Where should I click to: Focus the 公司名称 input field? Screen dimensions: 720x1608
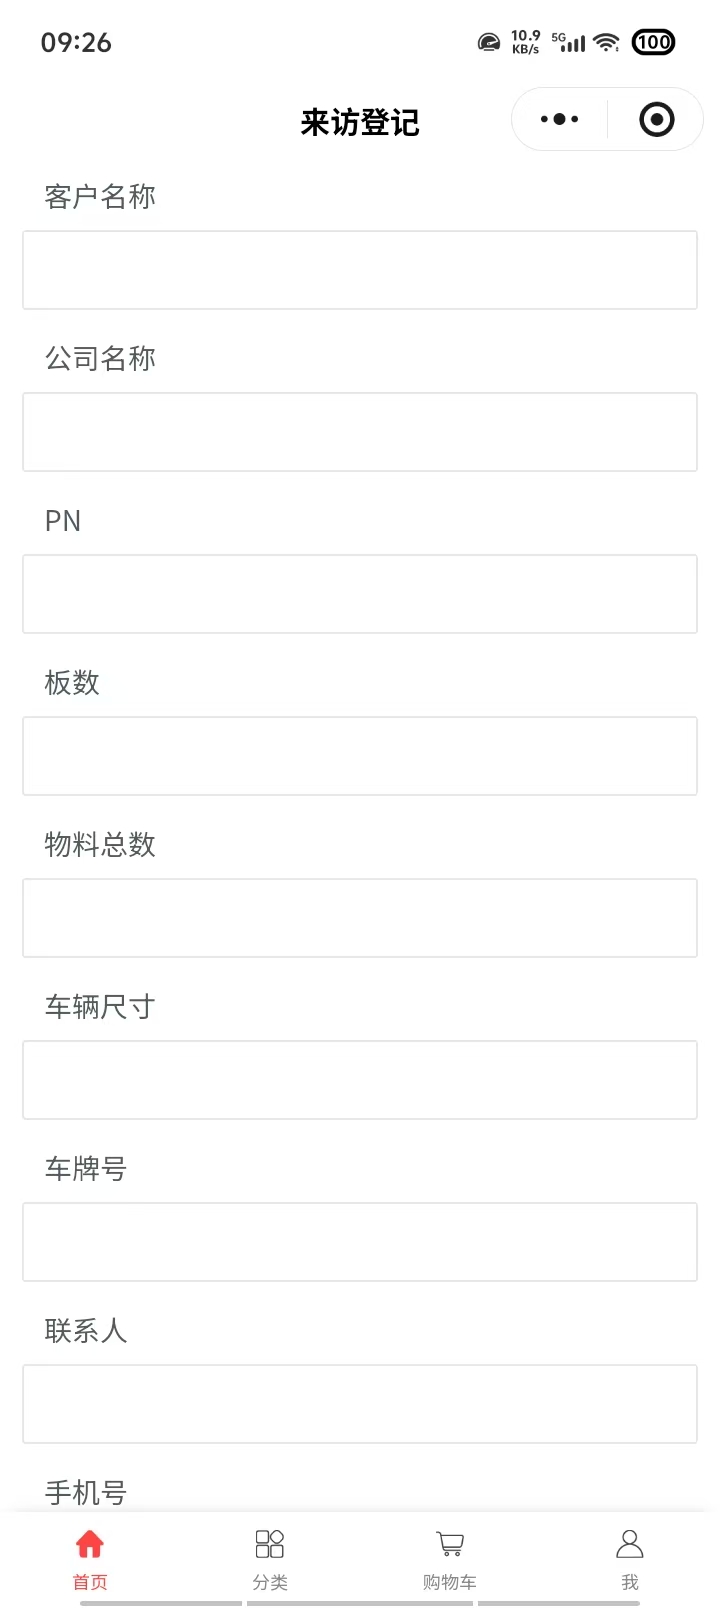point(360,432)
